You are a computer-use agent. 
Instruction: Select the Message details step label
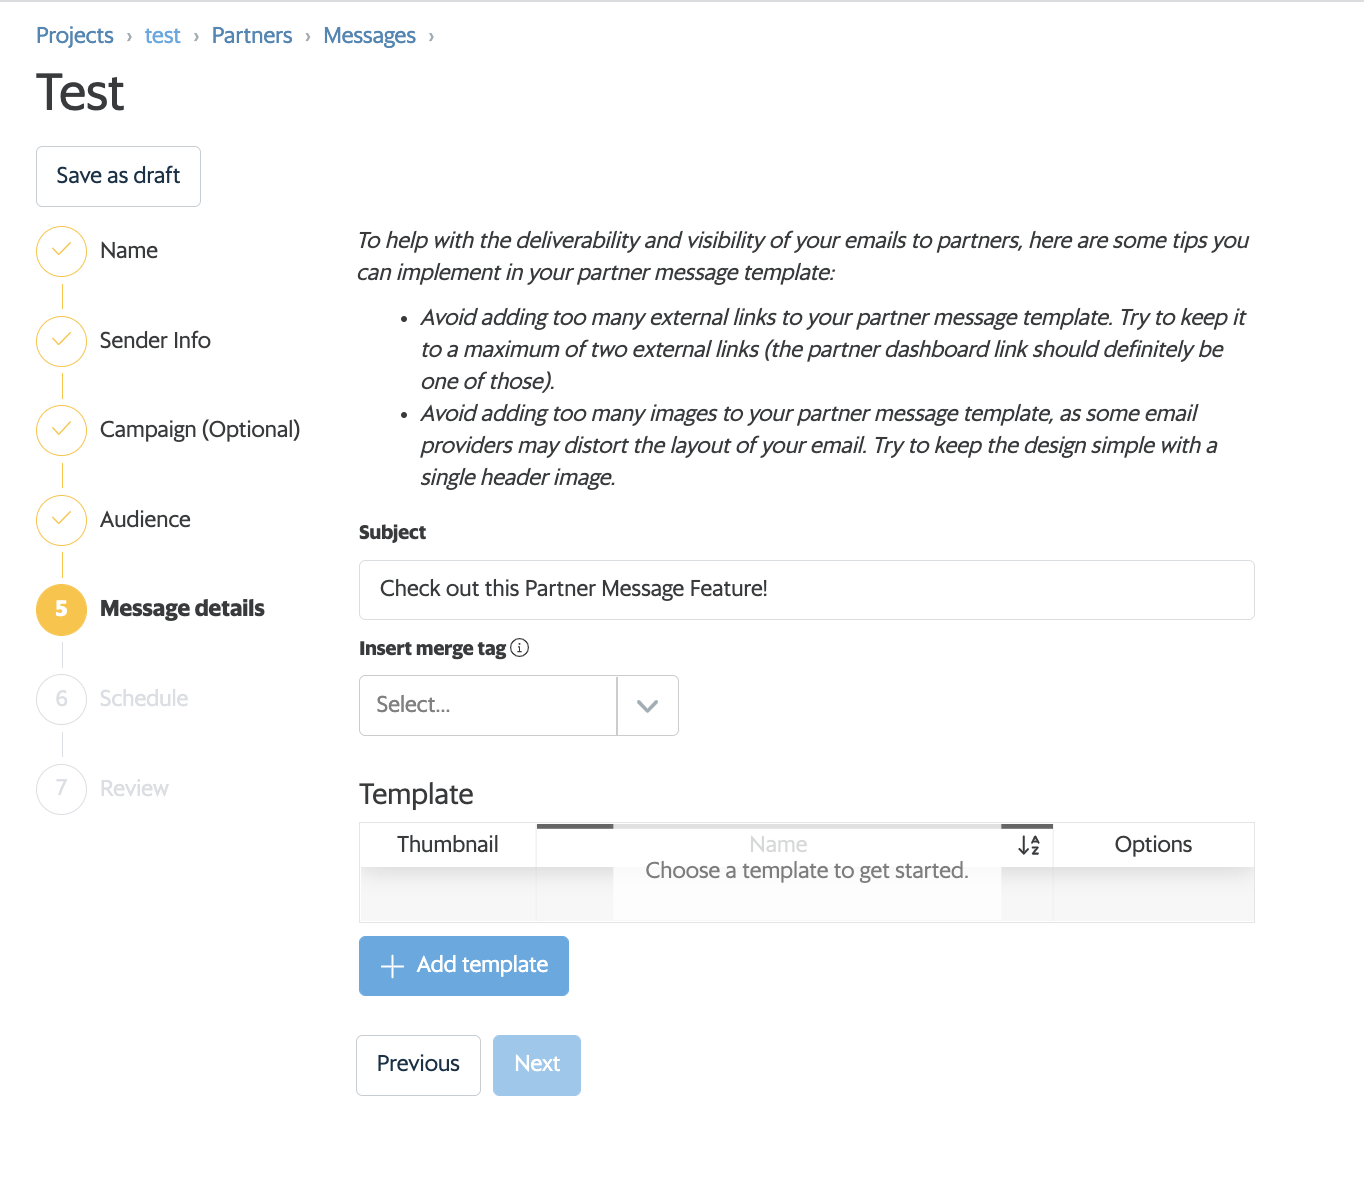pos(182,609)
